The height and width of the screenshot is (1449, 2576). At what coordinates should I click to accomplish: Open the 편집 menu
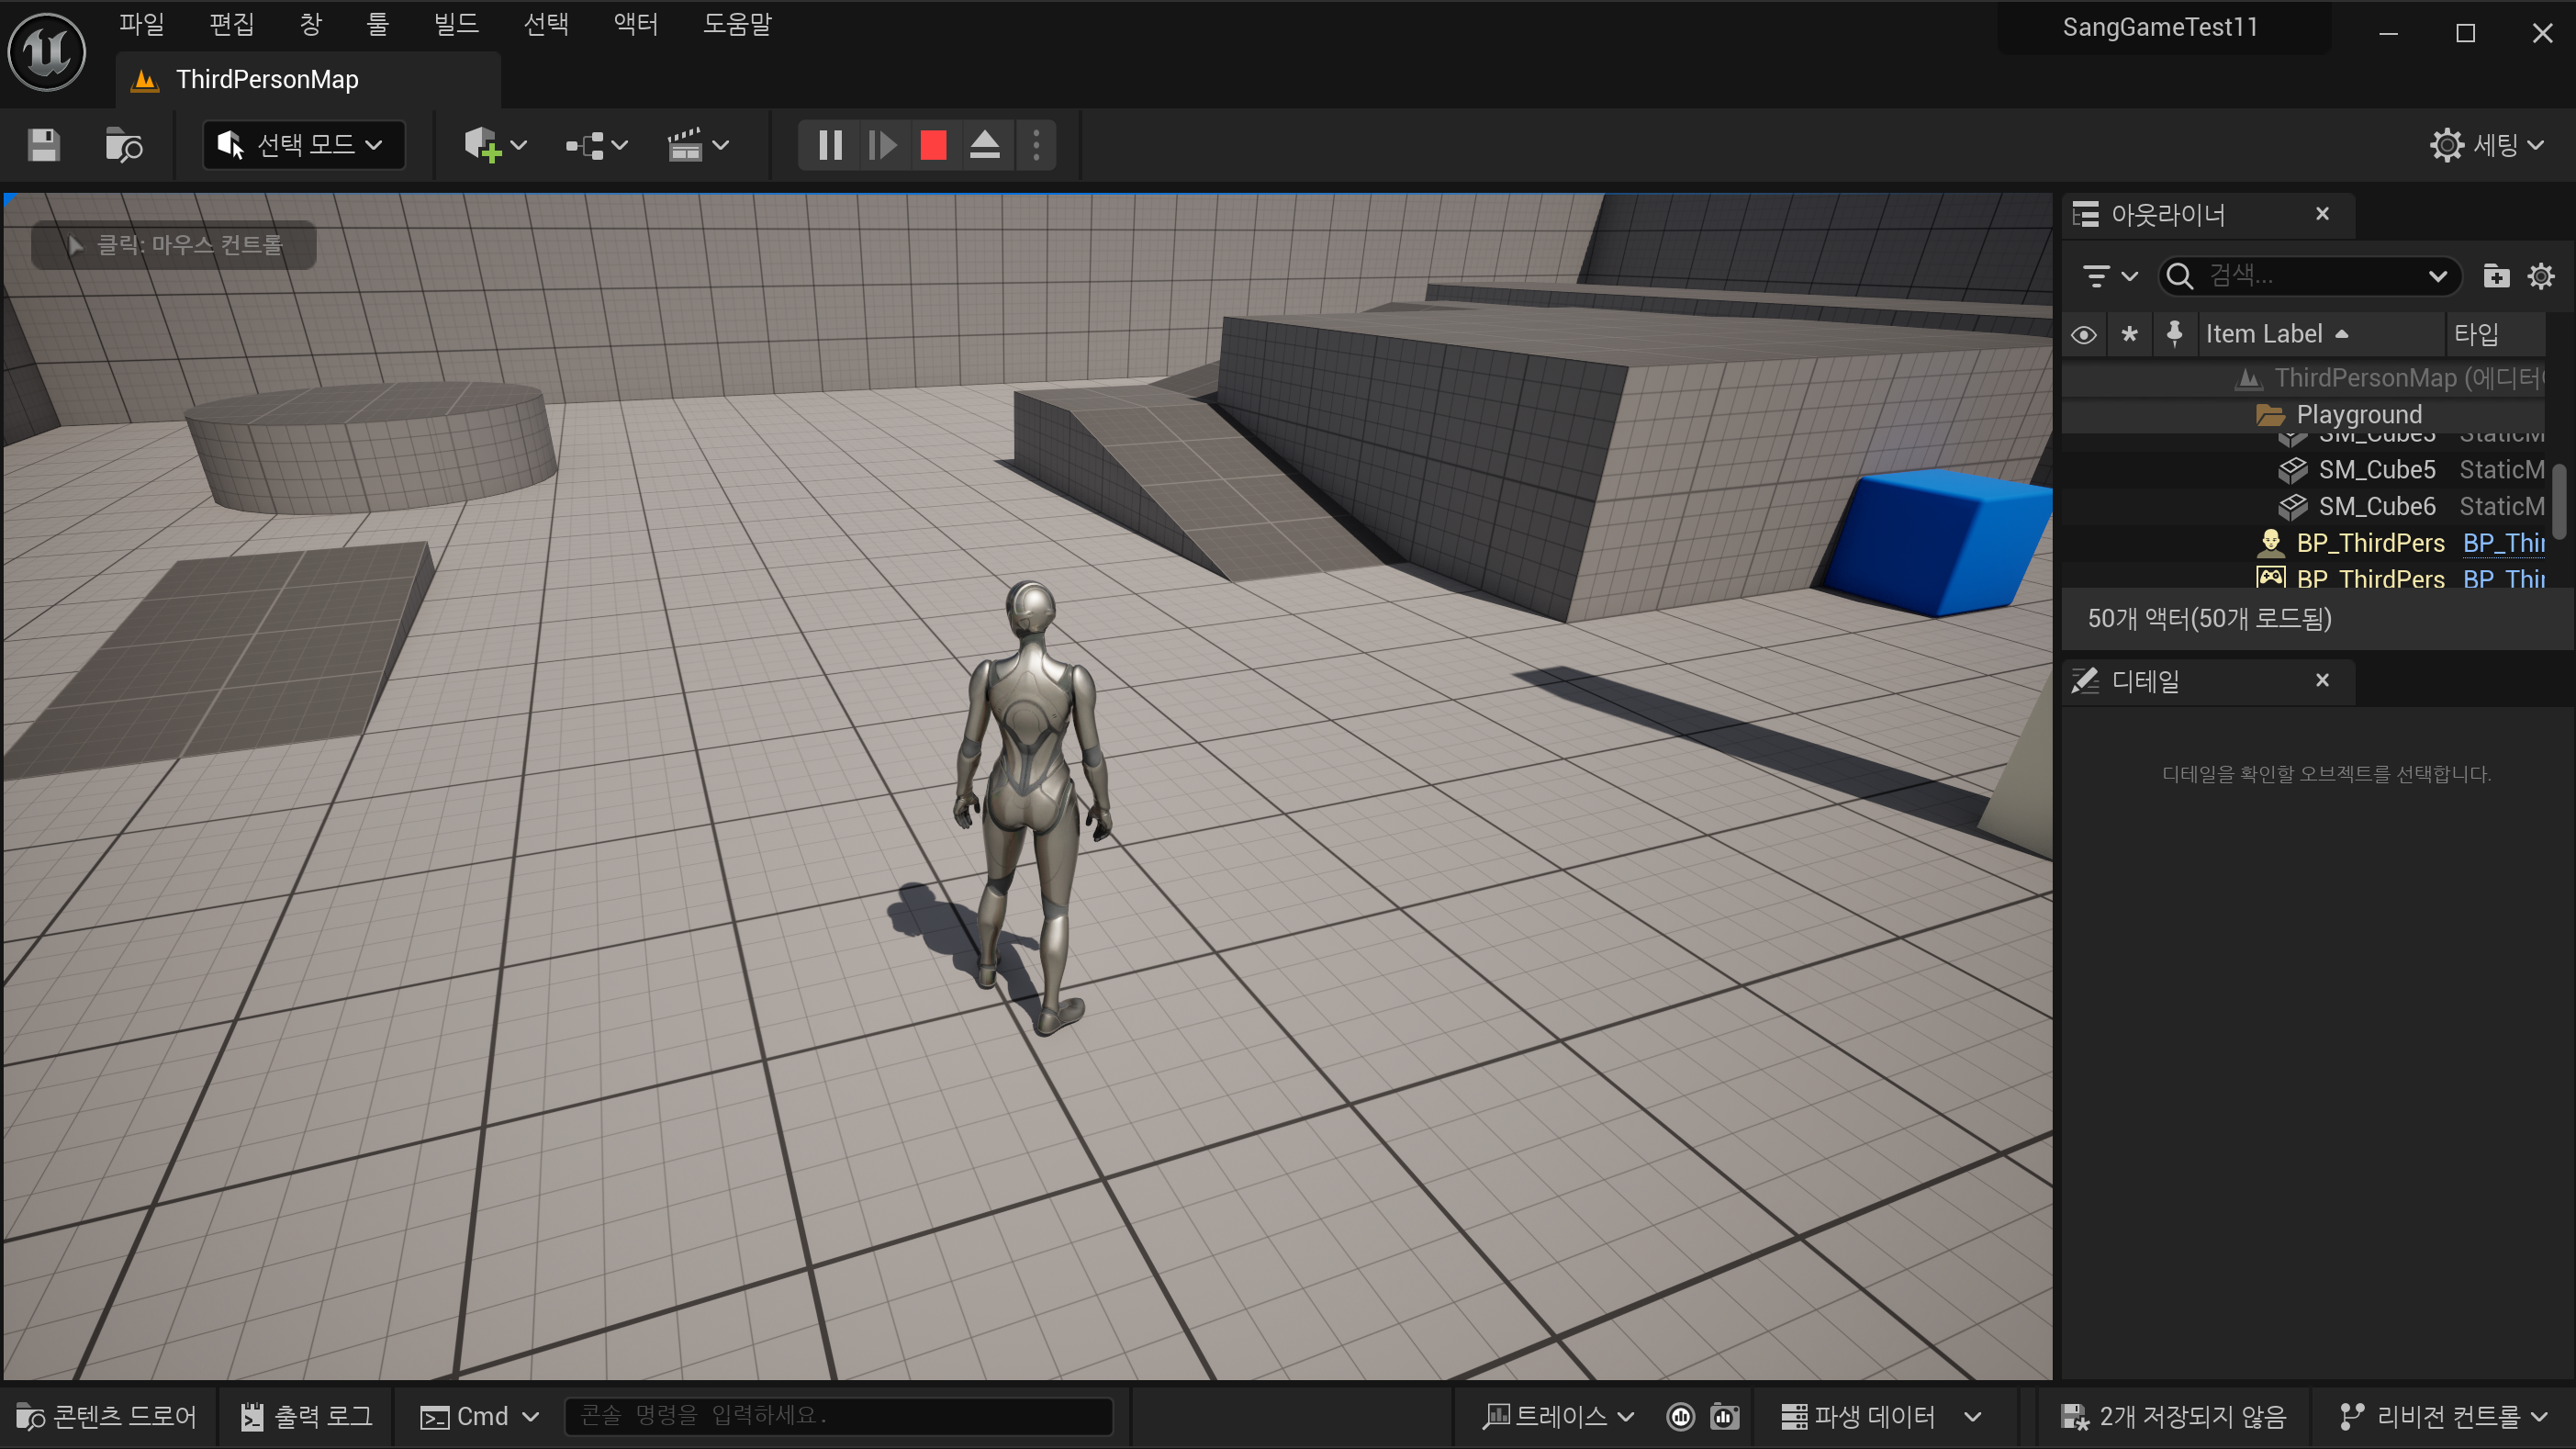[x=232, y=23]
